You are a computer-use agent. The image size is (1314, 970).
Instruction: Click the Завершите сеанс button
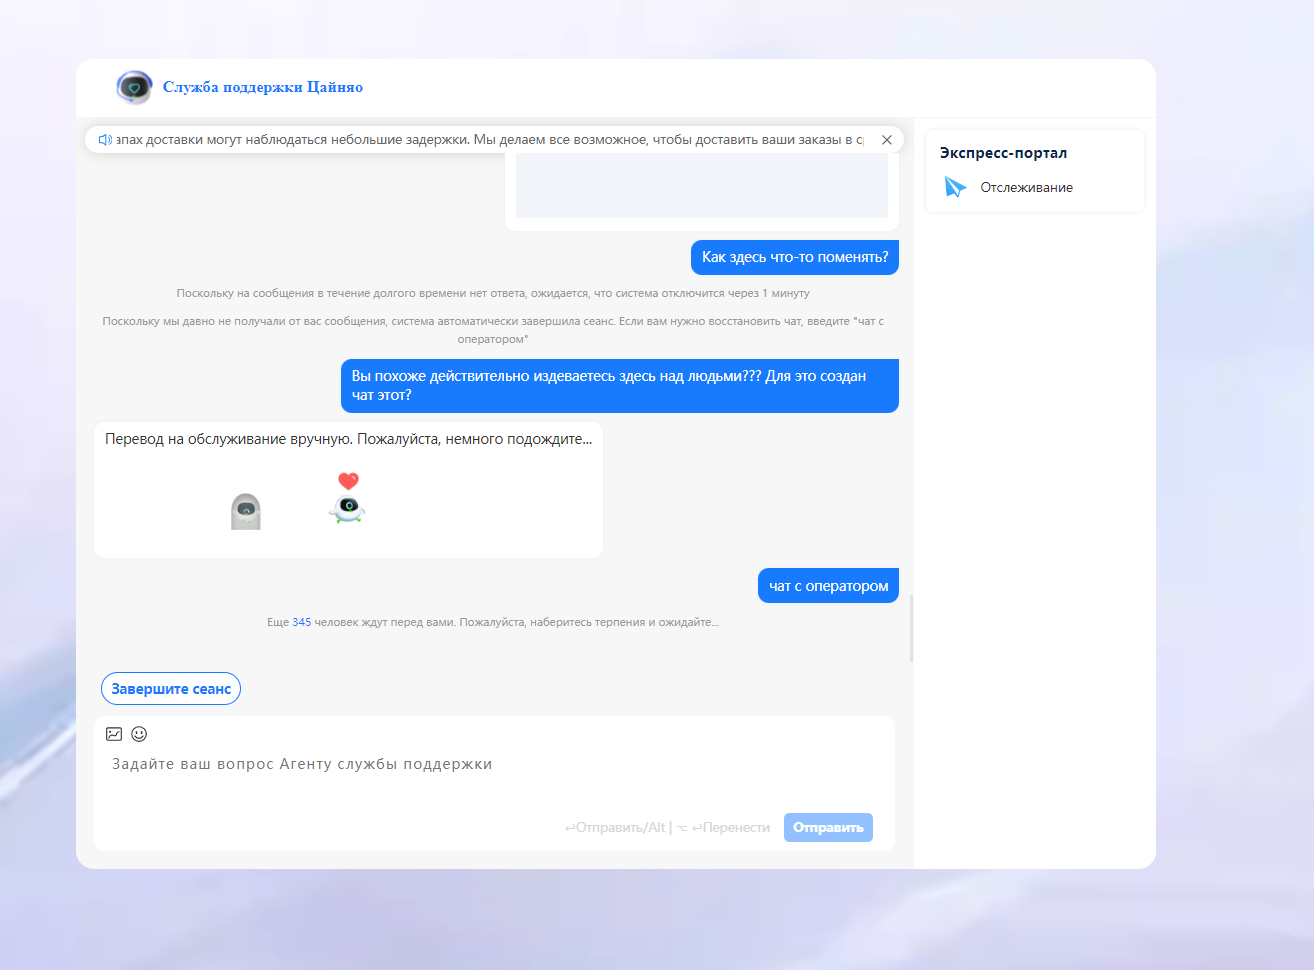(171, 689)
